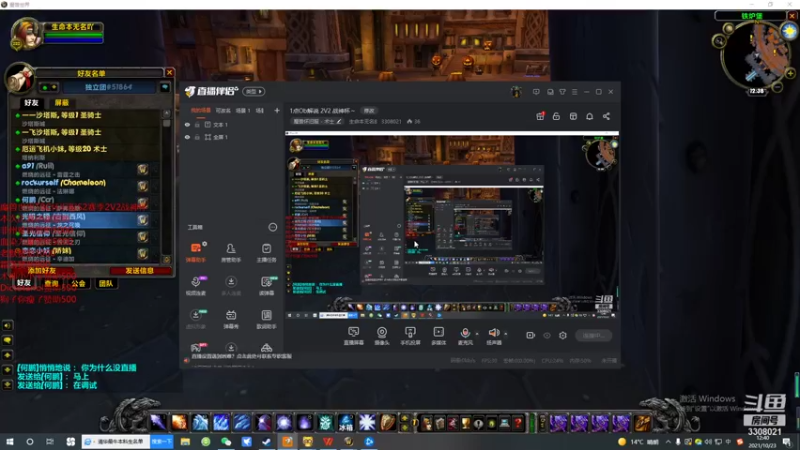Image resolution: width=800 pixels, height=450 pixels.
Task: Open the 房管助手 room manager tool
Action: pos(231,252)
